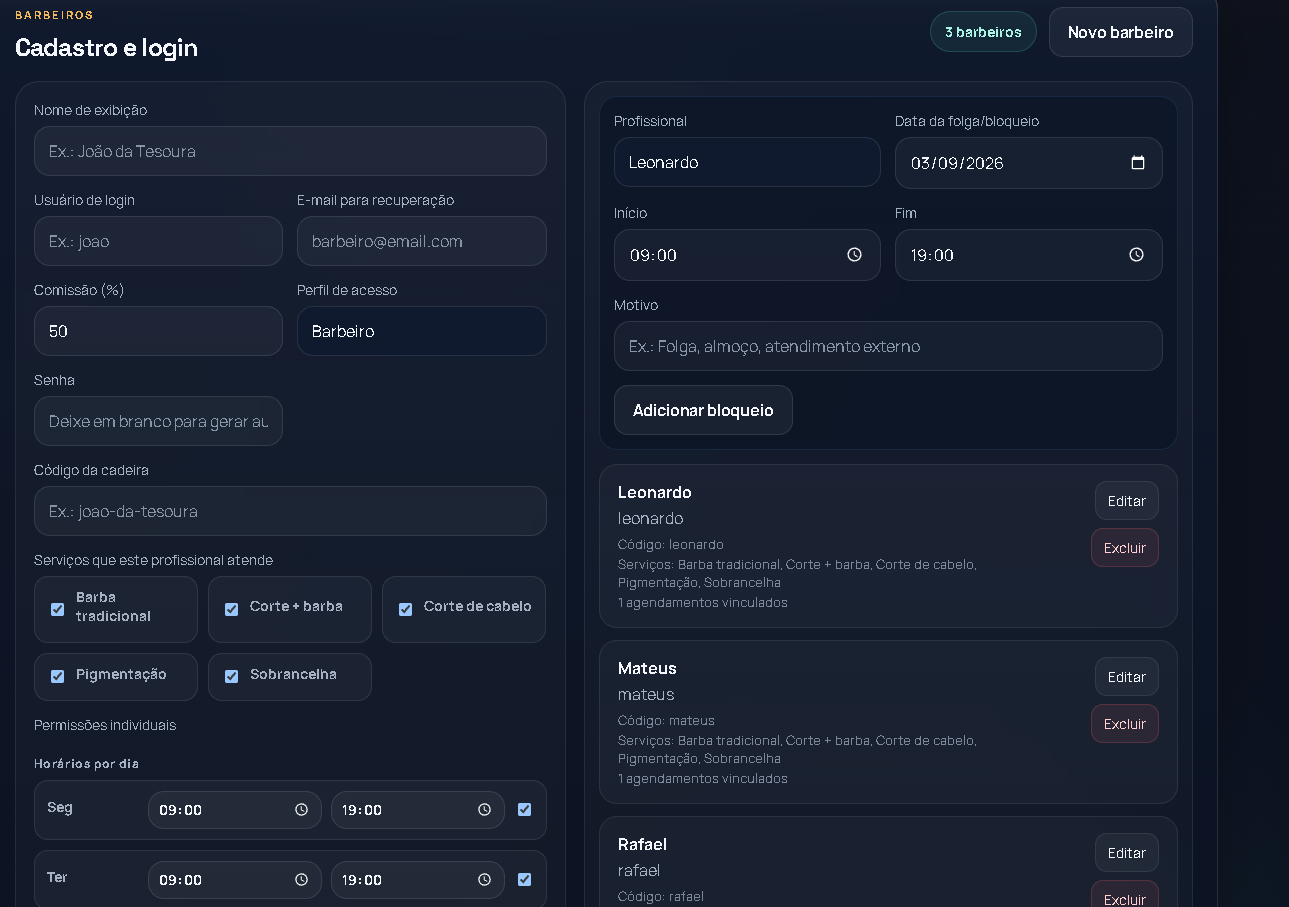Image resolution: width=1289 pixels, height=907 pixels.
Task: Toggle Corte de cabelo checkbox
Action: coord(405,609)
